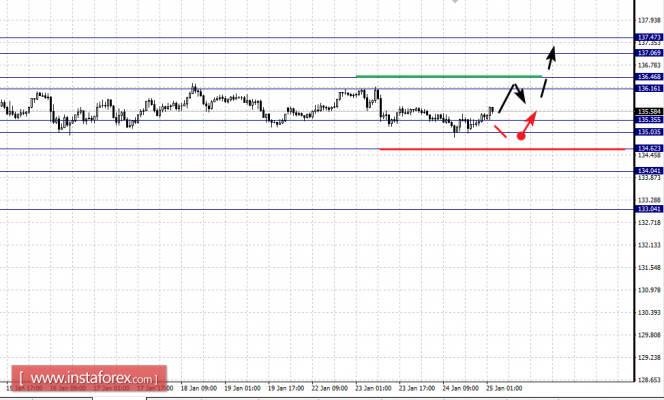Click the 18 Jan 09:00 time label
The image size is (664, 400).
[x=199, y=388]
